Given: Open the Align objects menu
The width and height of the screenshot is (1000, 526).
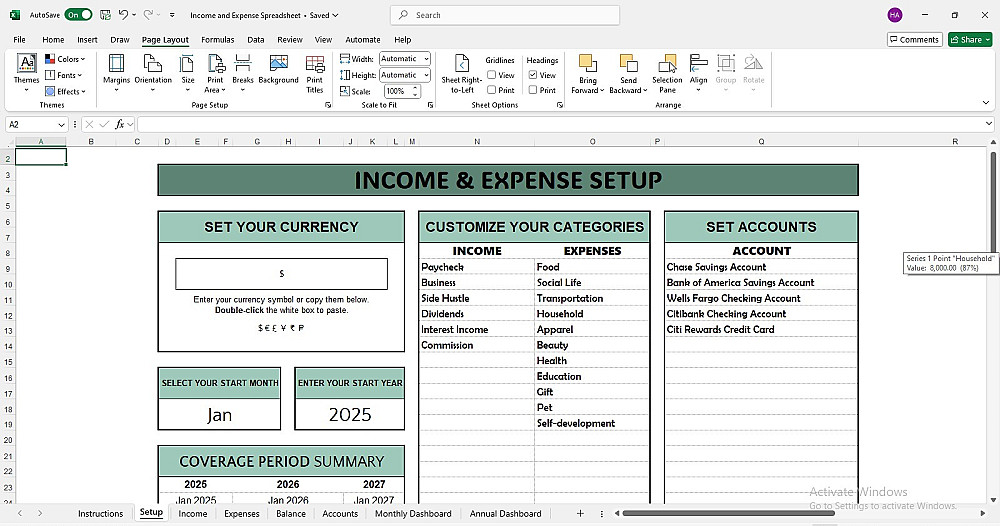Looking at the screenshot, I should pos(698,73).
